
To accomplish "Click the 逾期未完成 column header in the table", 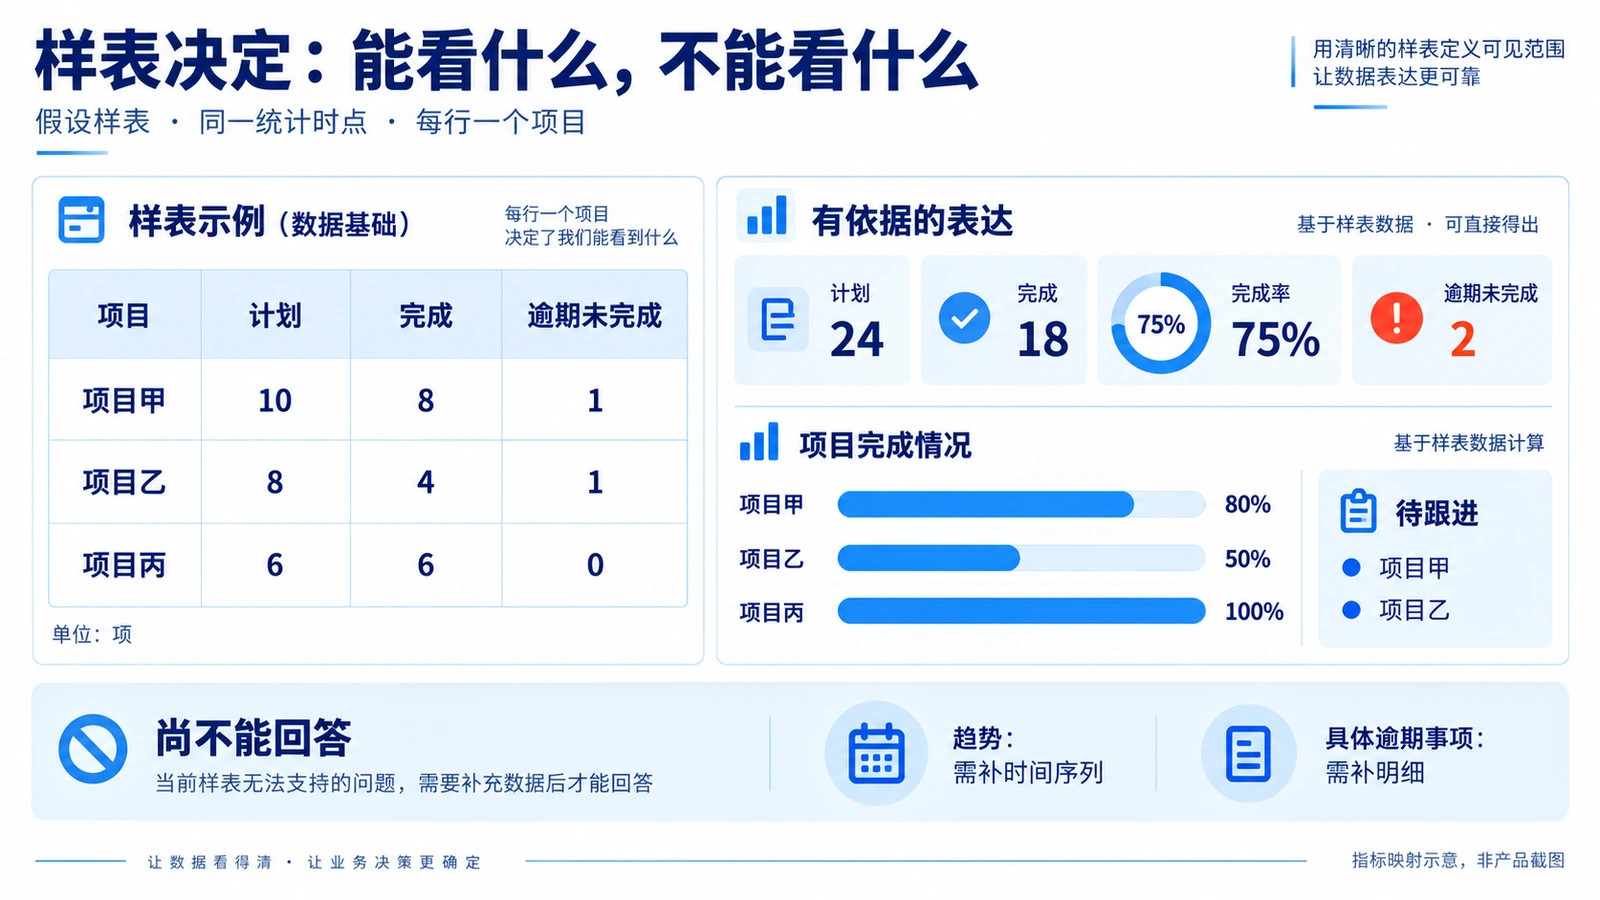I will point(595,316).
